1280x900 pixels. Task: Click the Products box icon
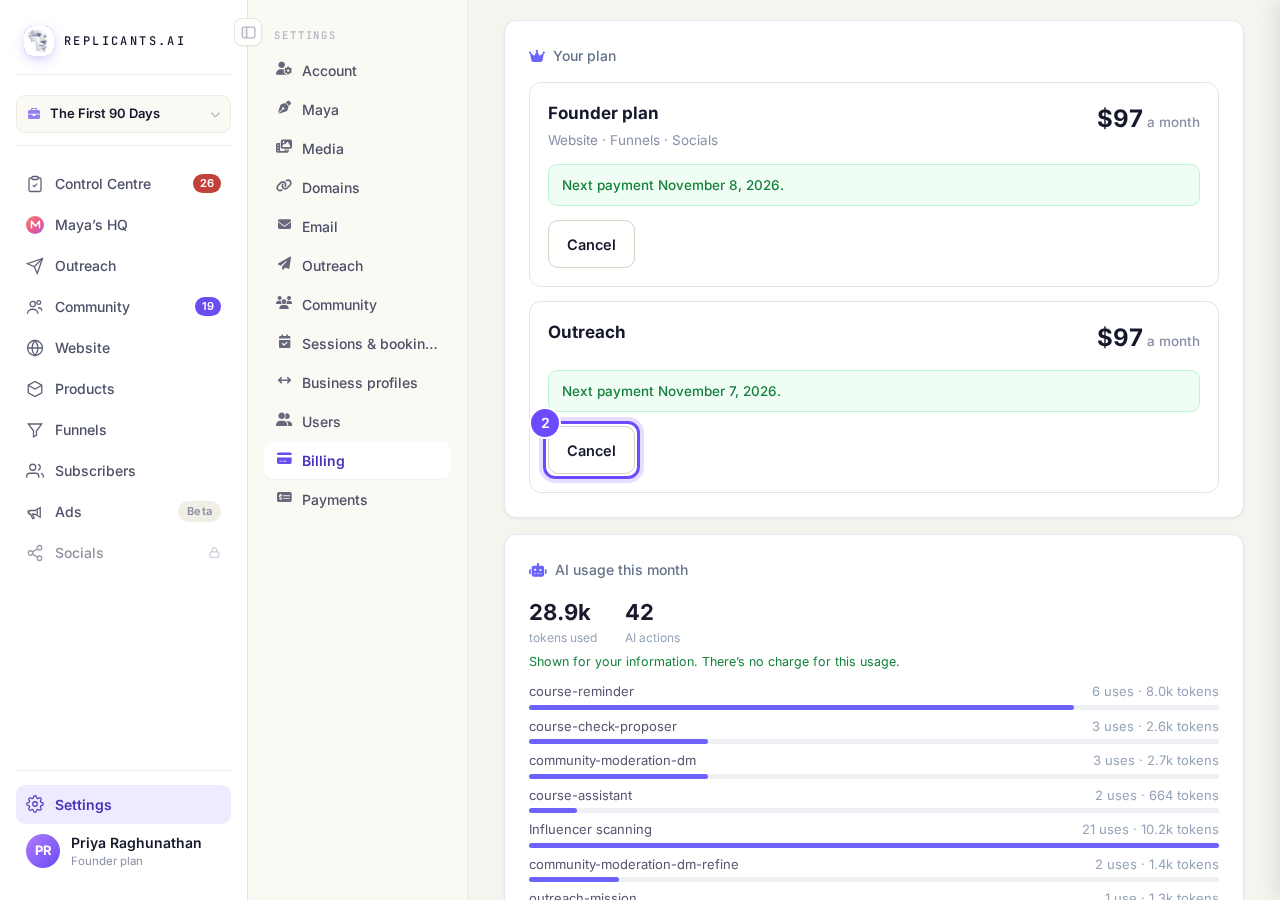tap(35, 389)
